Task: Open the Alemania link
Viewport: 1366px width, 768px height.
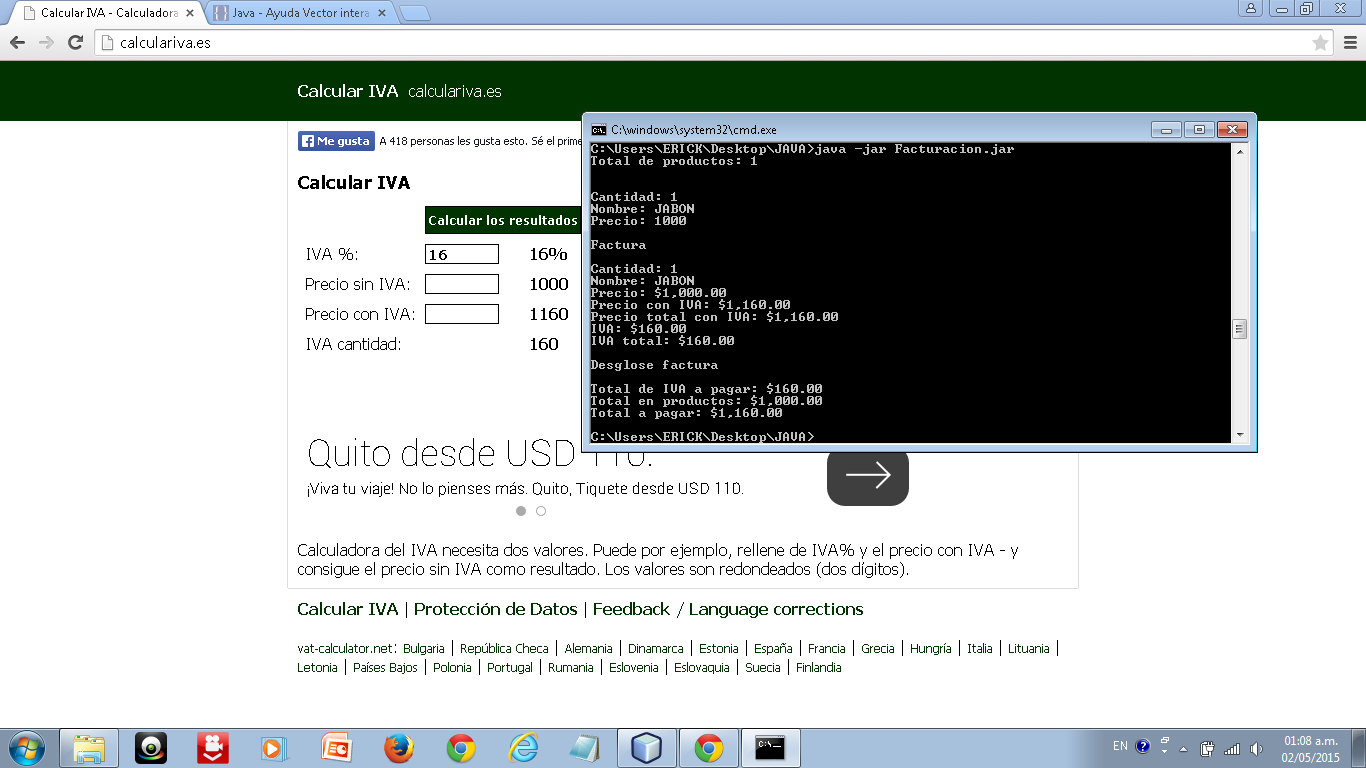Action: coord(588,649)
